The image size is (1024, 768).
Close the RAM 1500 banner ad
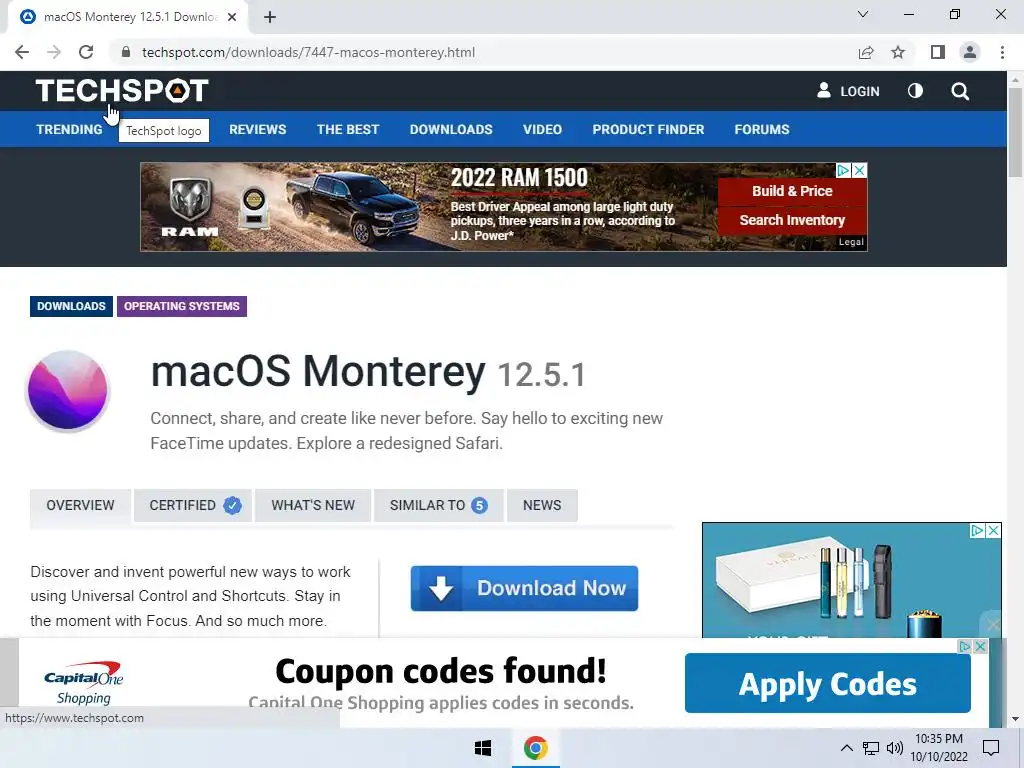click(859, 170)
